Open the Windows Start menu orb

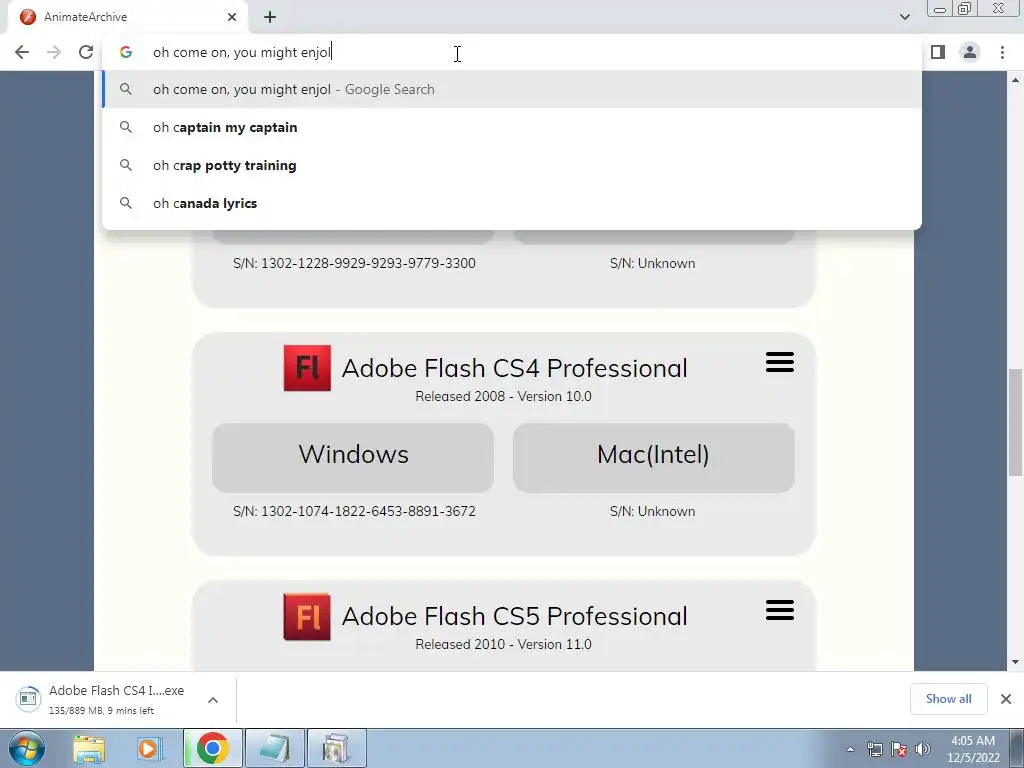point(27,748)
